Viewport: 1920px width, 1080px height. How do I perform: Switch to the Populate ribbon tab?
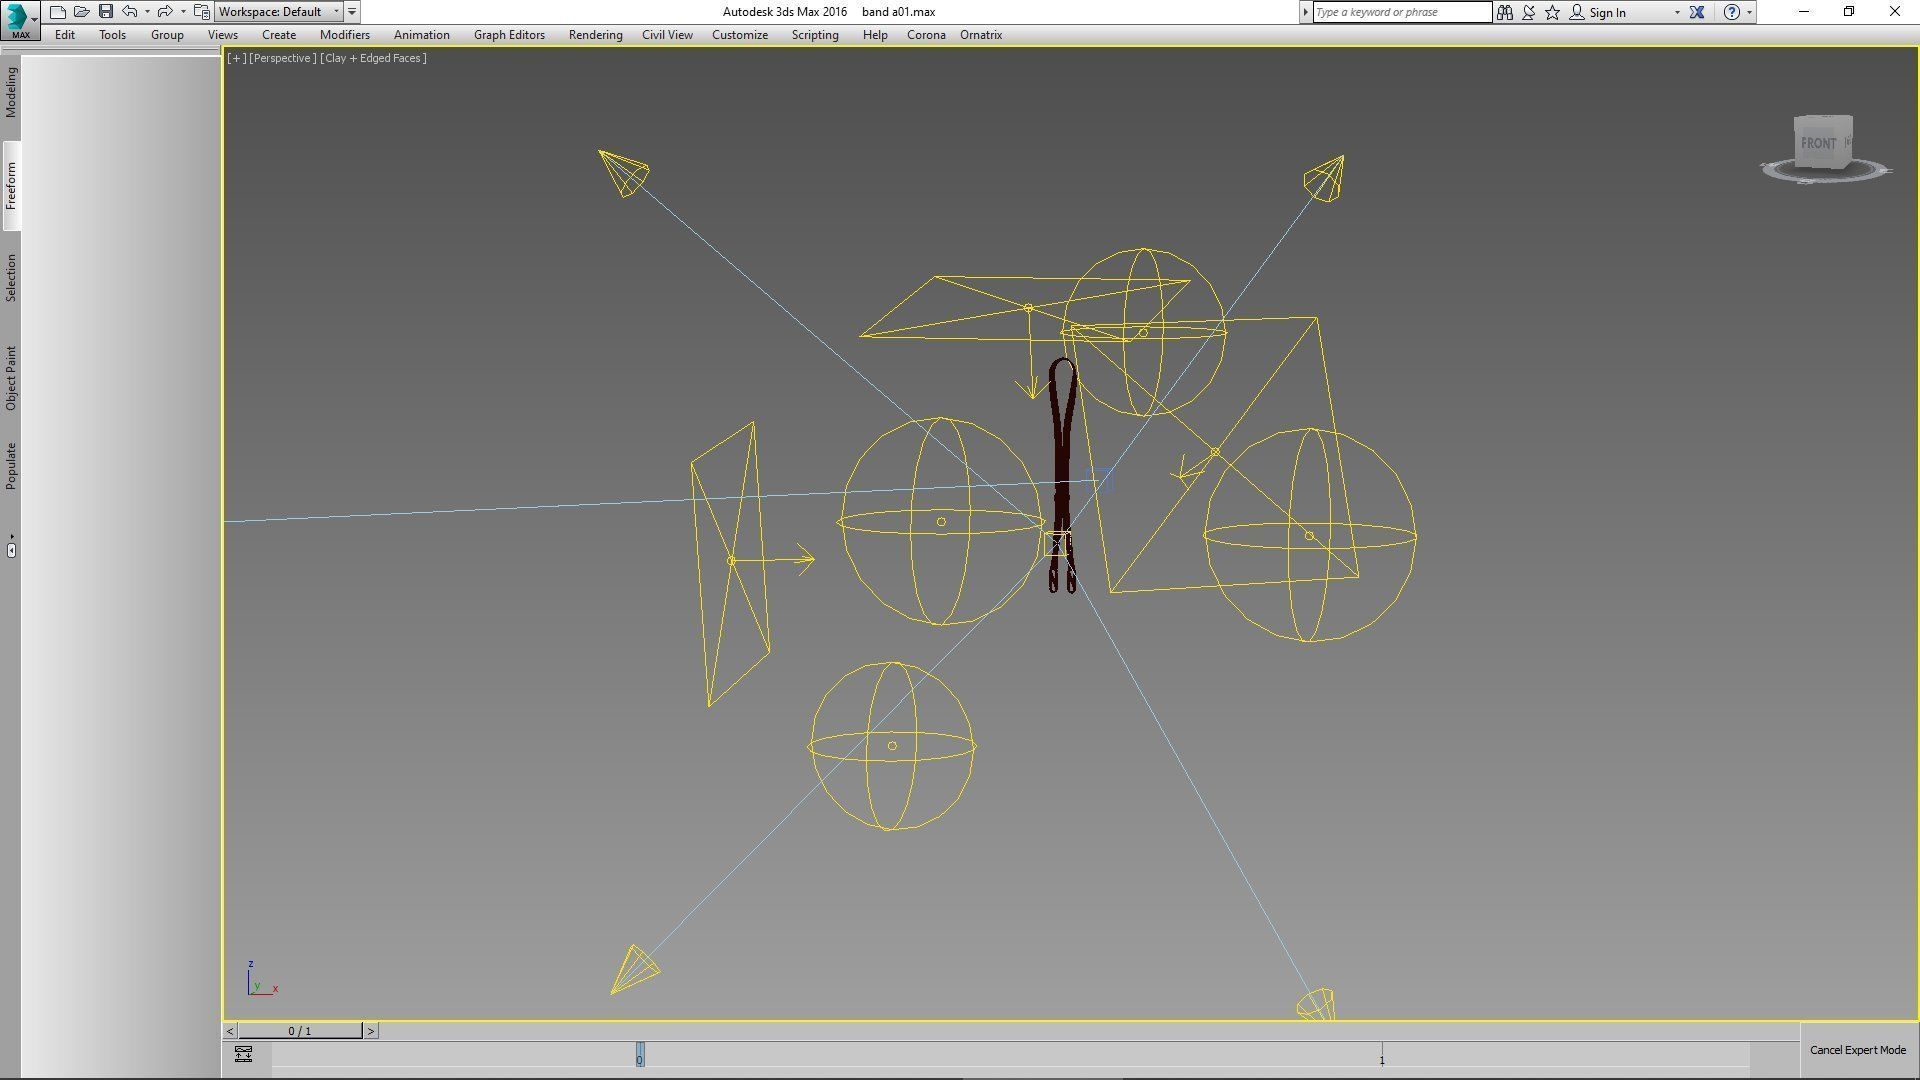pos(11,466)
